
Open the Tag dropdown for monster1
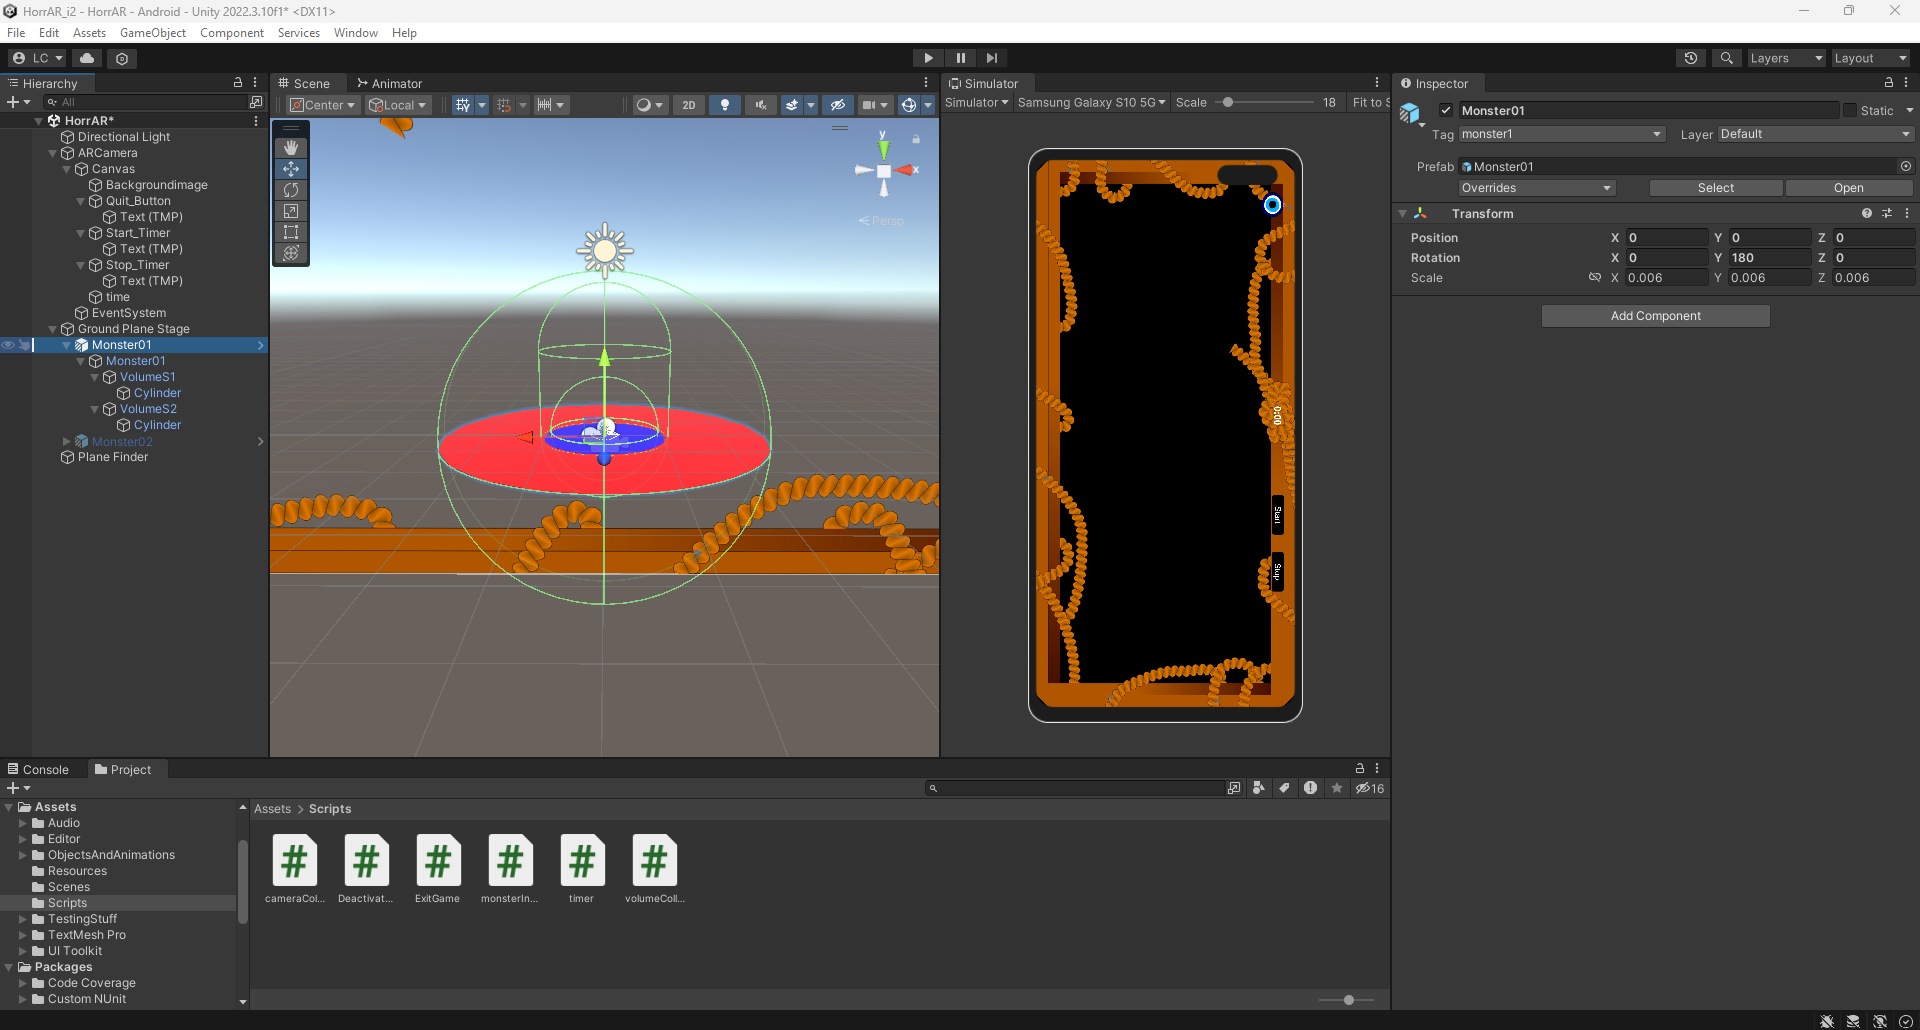coord(1561,134)
